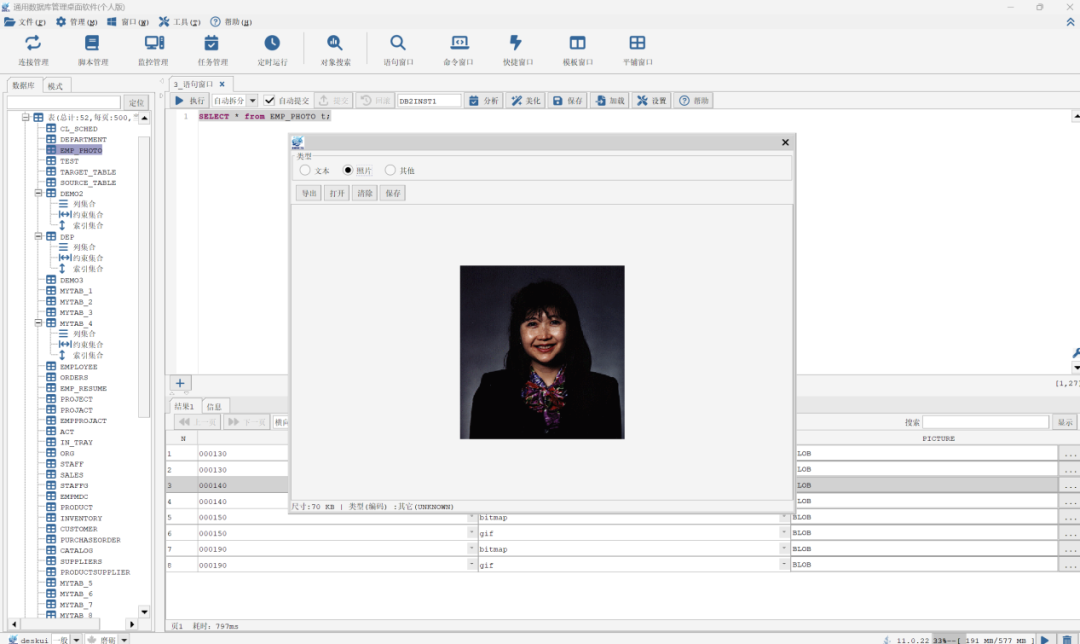Click the 美化 beautify SQL button
The image size is (1080, 644).
point(526,101)
